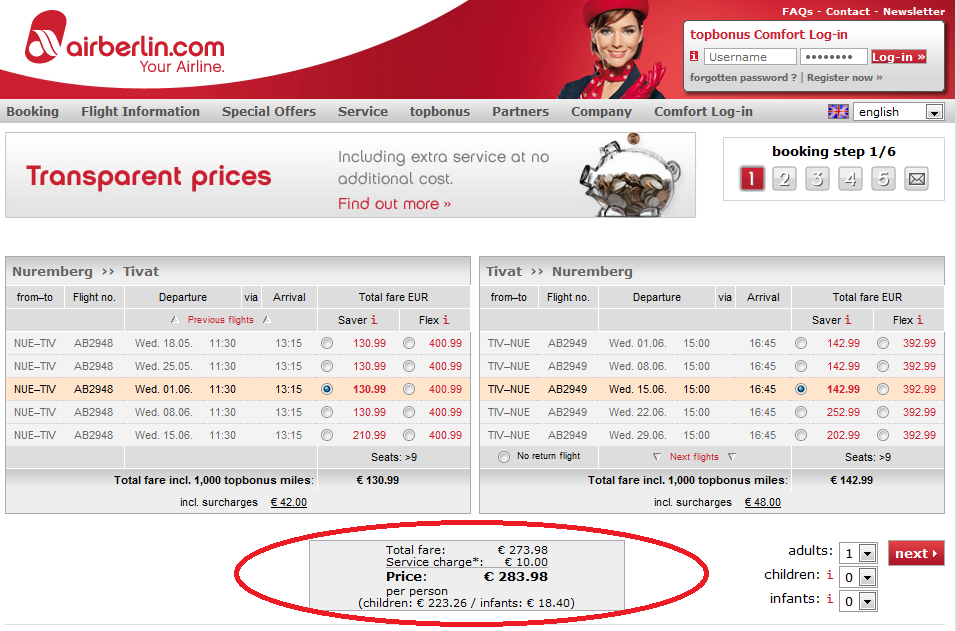
Task: Open the adults count dropdown
Action: pos(867,554)
